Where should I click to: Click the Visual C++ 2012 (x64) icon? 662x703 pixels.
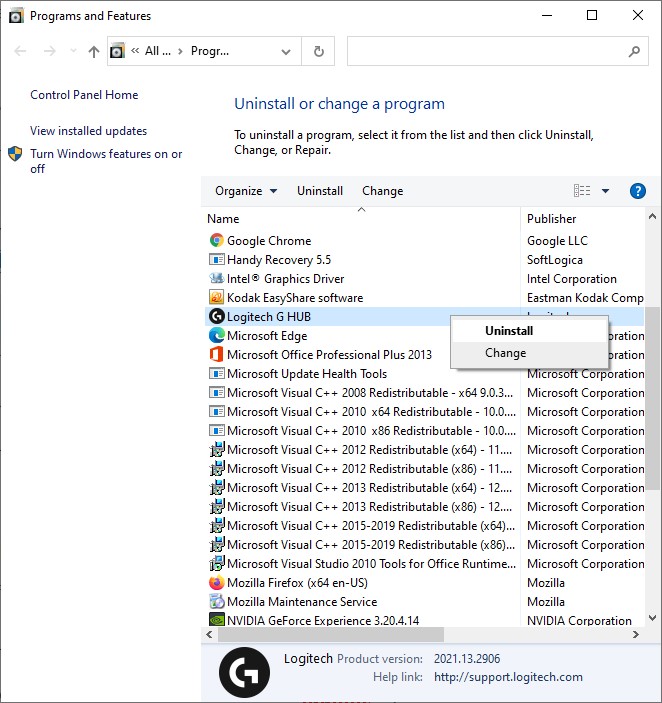(216, 449)
